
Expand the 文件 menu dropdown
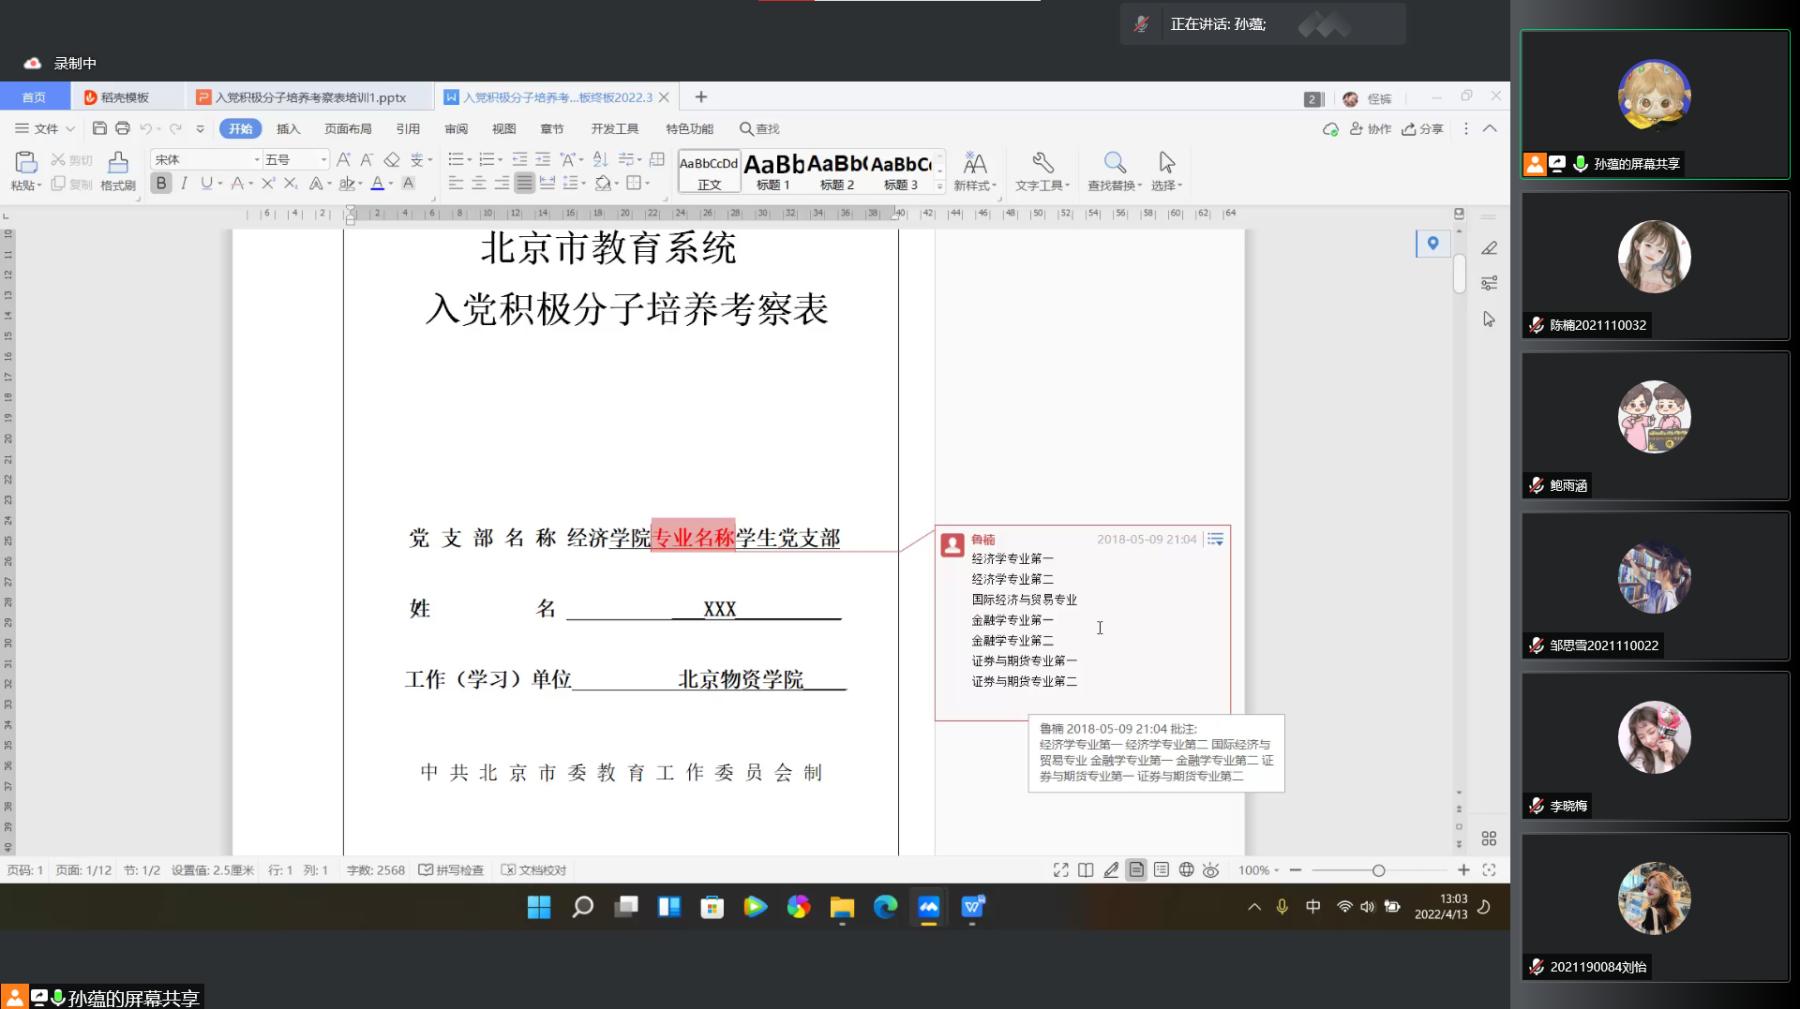(x=45, y=128)
